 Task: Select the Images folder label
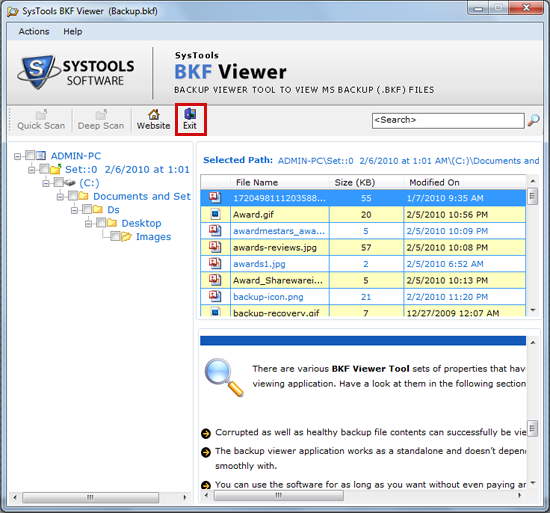click(x=153, y=237)
